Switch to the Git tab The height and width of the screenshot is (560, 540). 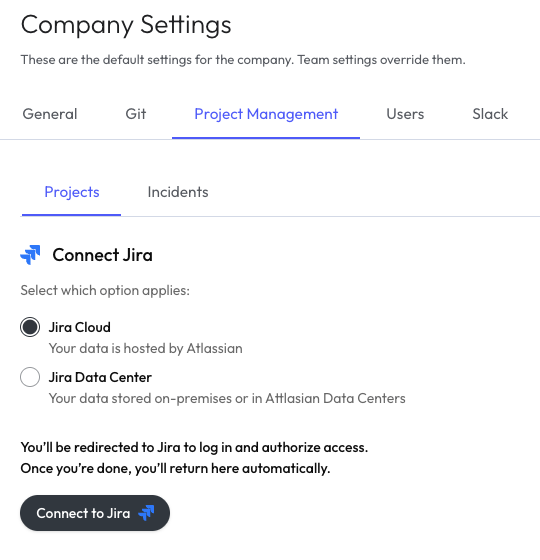[136, 114]
